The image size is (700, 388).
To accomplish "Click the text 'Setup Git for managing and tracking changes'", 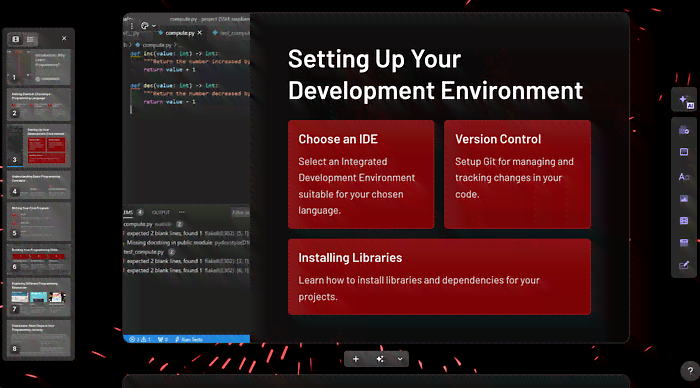I will pos(514,170).
